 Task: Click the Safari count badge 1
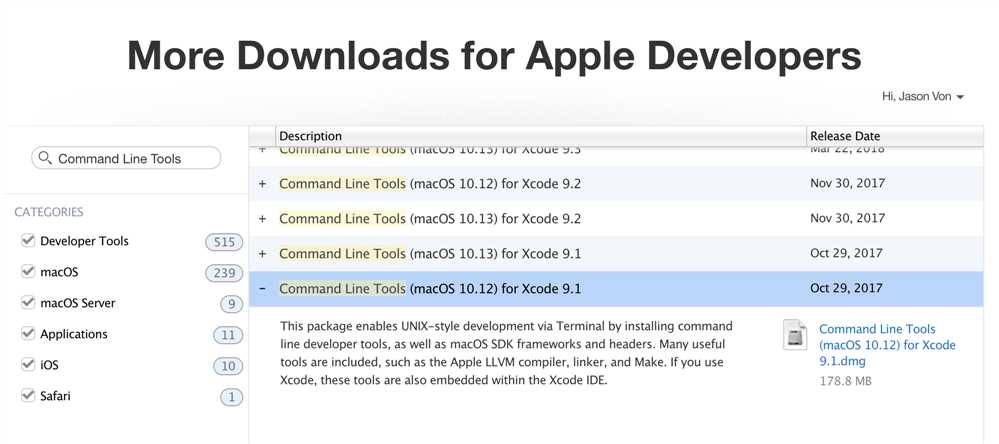point(232,397)
